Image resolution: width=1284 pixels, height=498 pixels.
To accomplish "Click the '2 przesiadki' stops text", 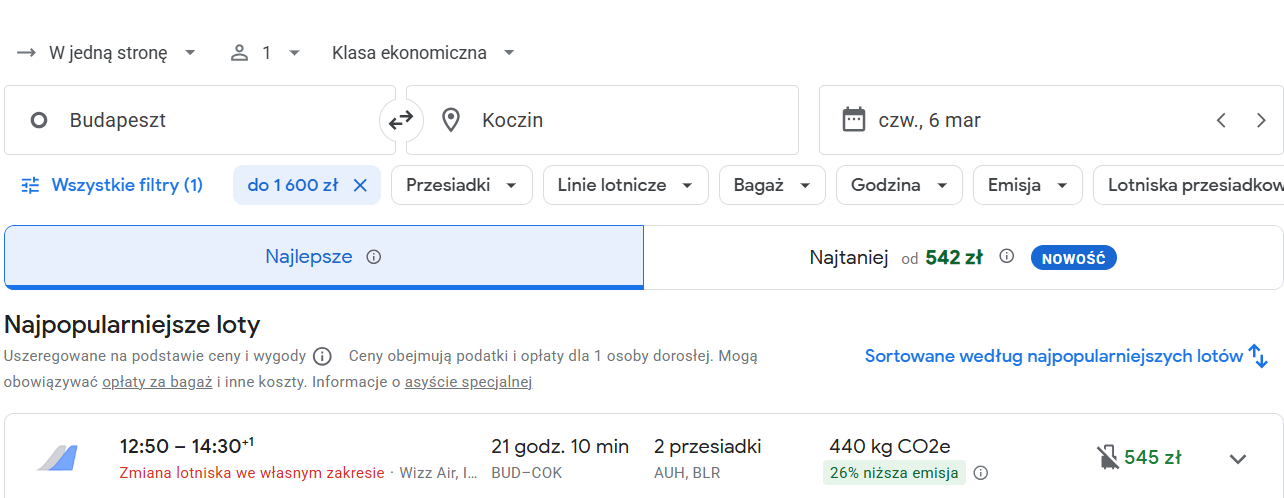I will (x=708, y=446).
